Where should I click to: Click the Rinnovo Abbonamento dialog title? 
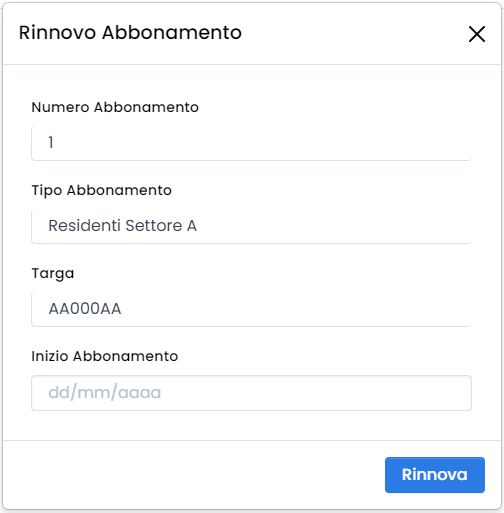pyautogui.click(x=130, y=33)
